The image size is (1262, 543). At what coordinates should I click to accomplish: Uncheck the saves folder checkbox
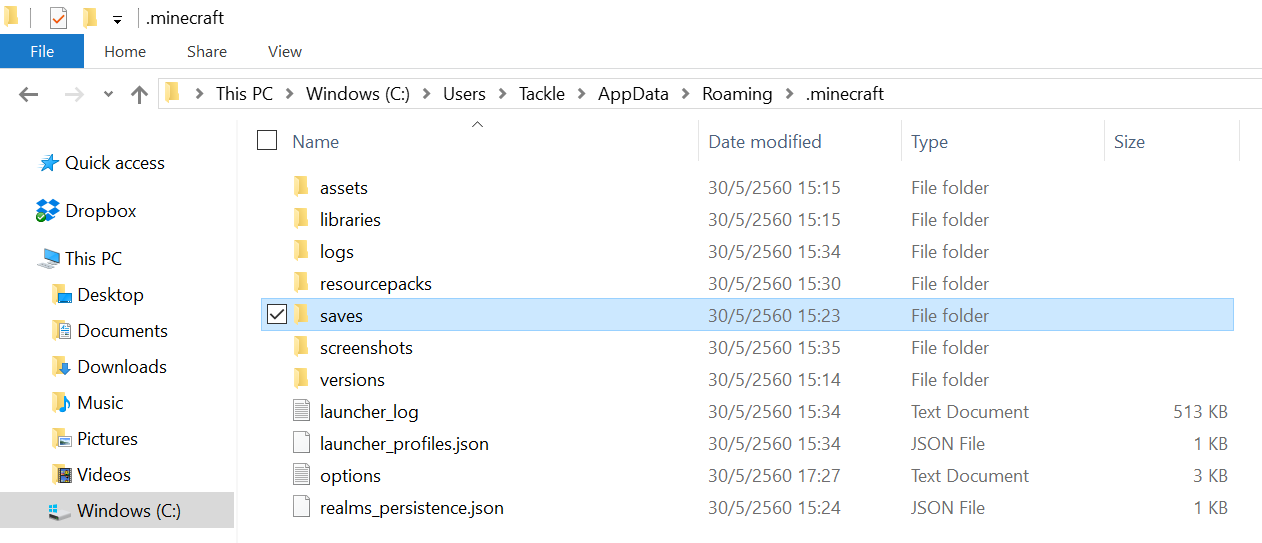tap(277, 315)
